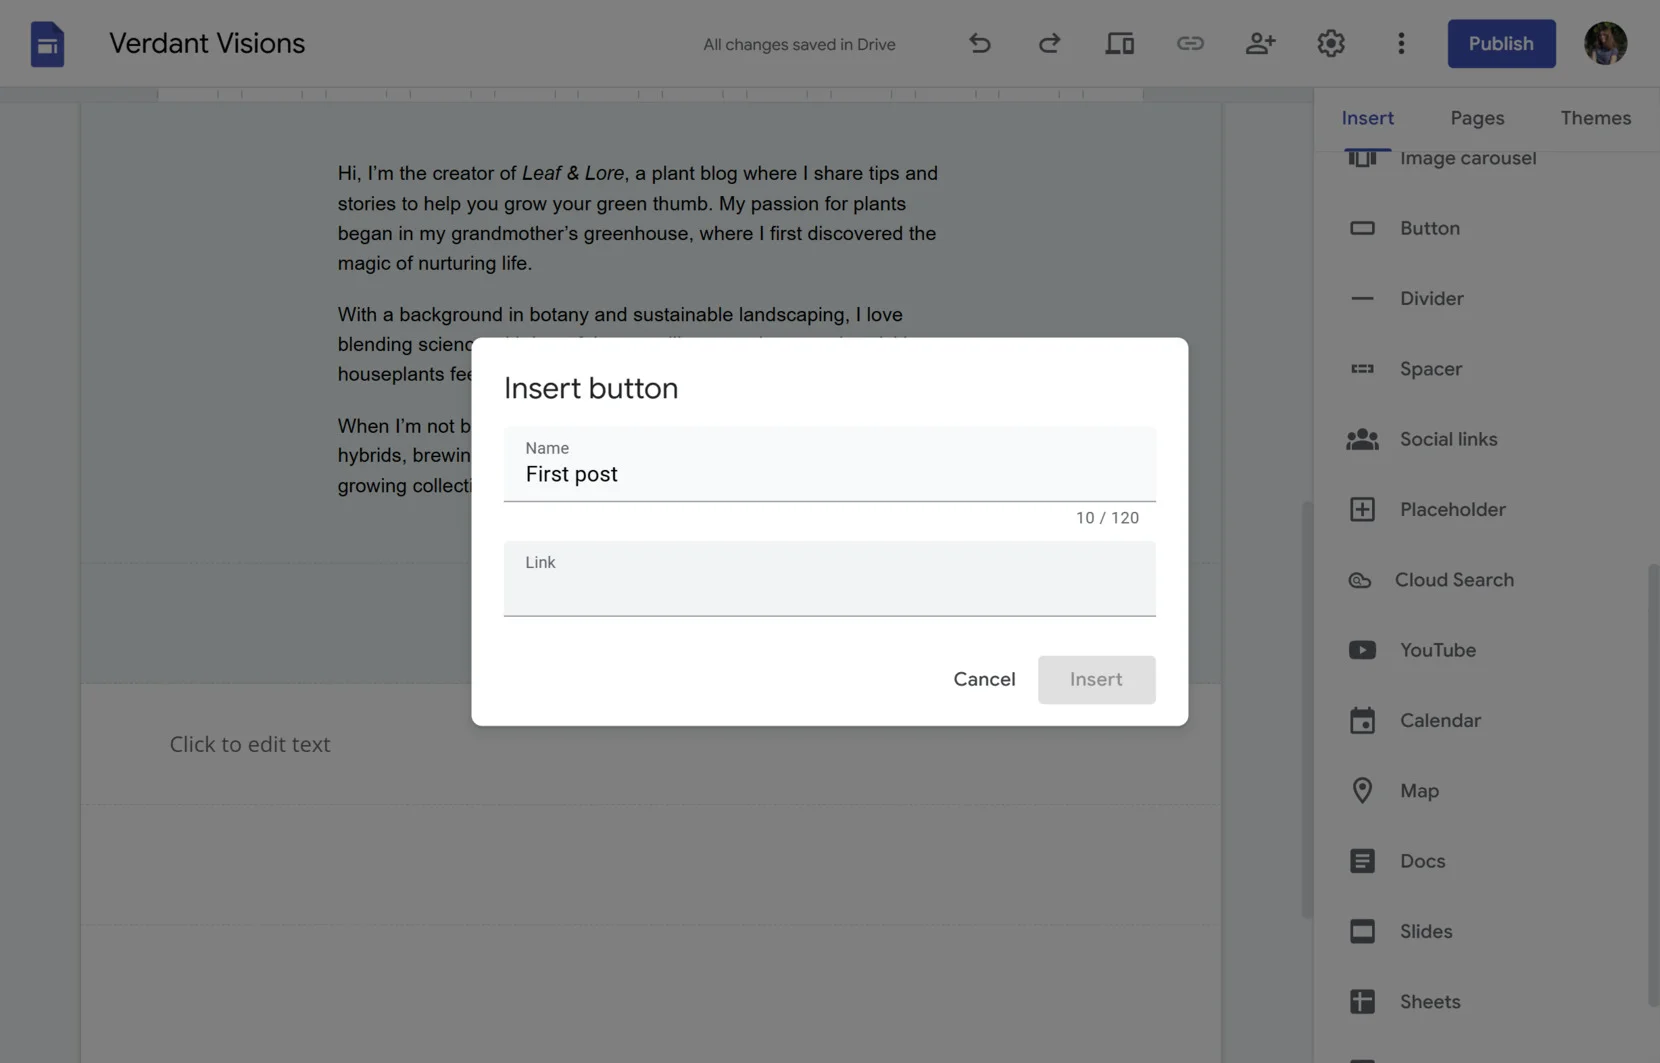
Task: Cancel the Insert button dialog
Action: pos(984,679)
